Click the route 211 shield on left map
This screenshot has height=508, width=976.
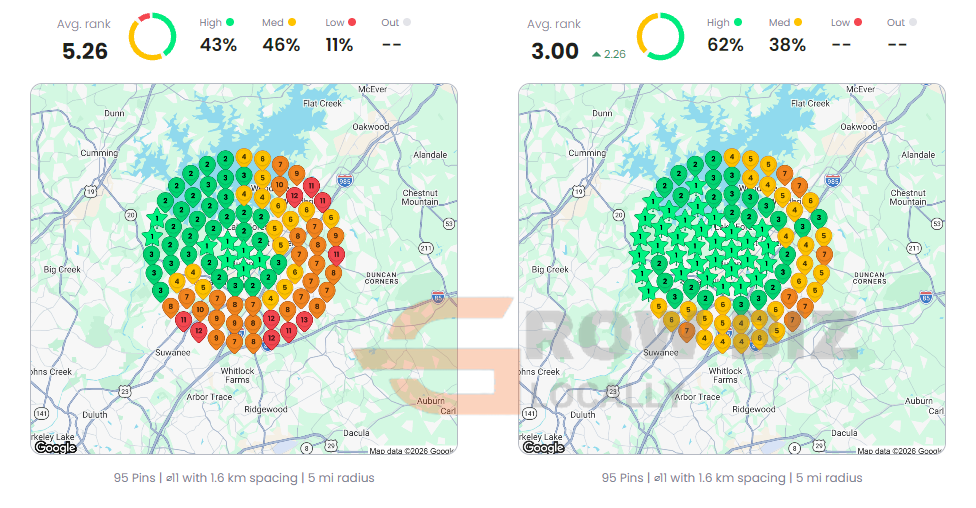(426, 248)
